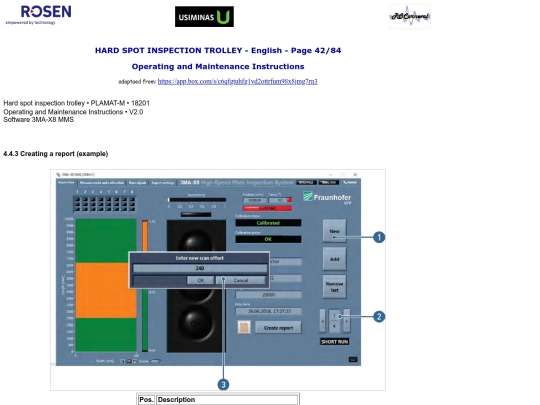
Task: Click the Fraunhofer logo
Action: (x=327, y=198)
